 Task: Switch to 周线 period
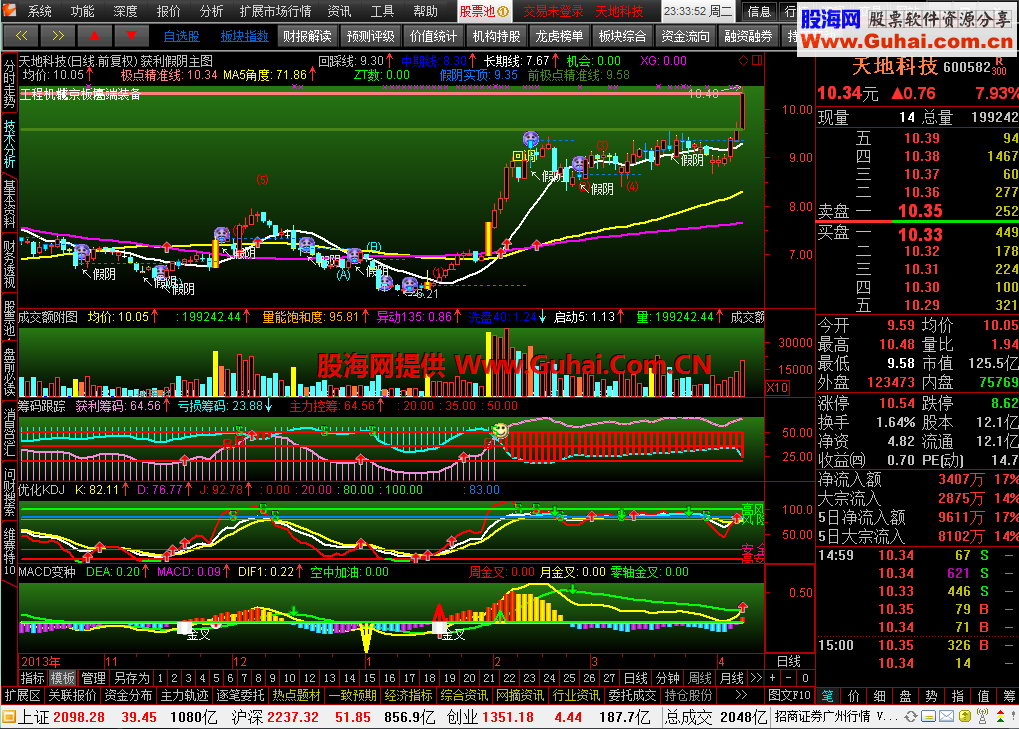click(x=700, y=678)
